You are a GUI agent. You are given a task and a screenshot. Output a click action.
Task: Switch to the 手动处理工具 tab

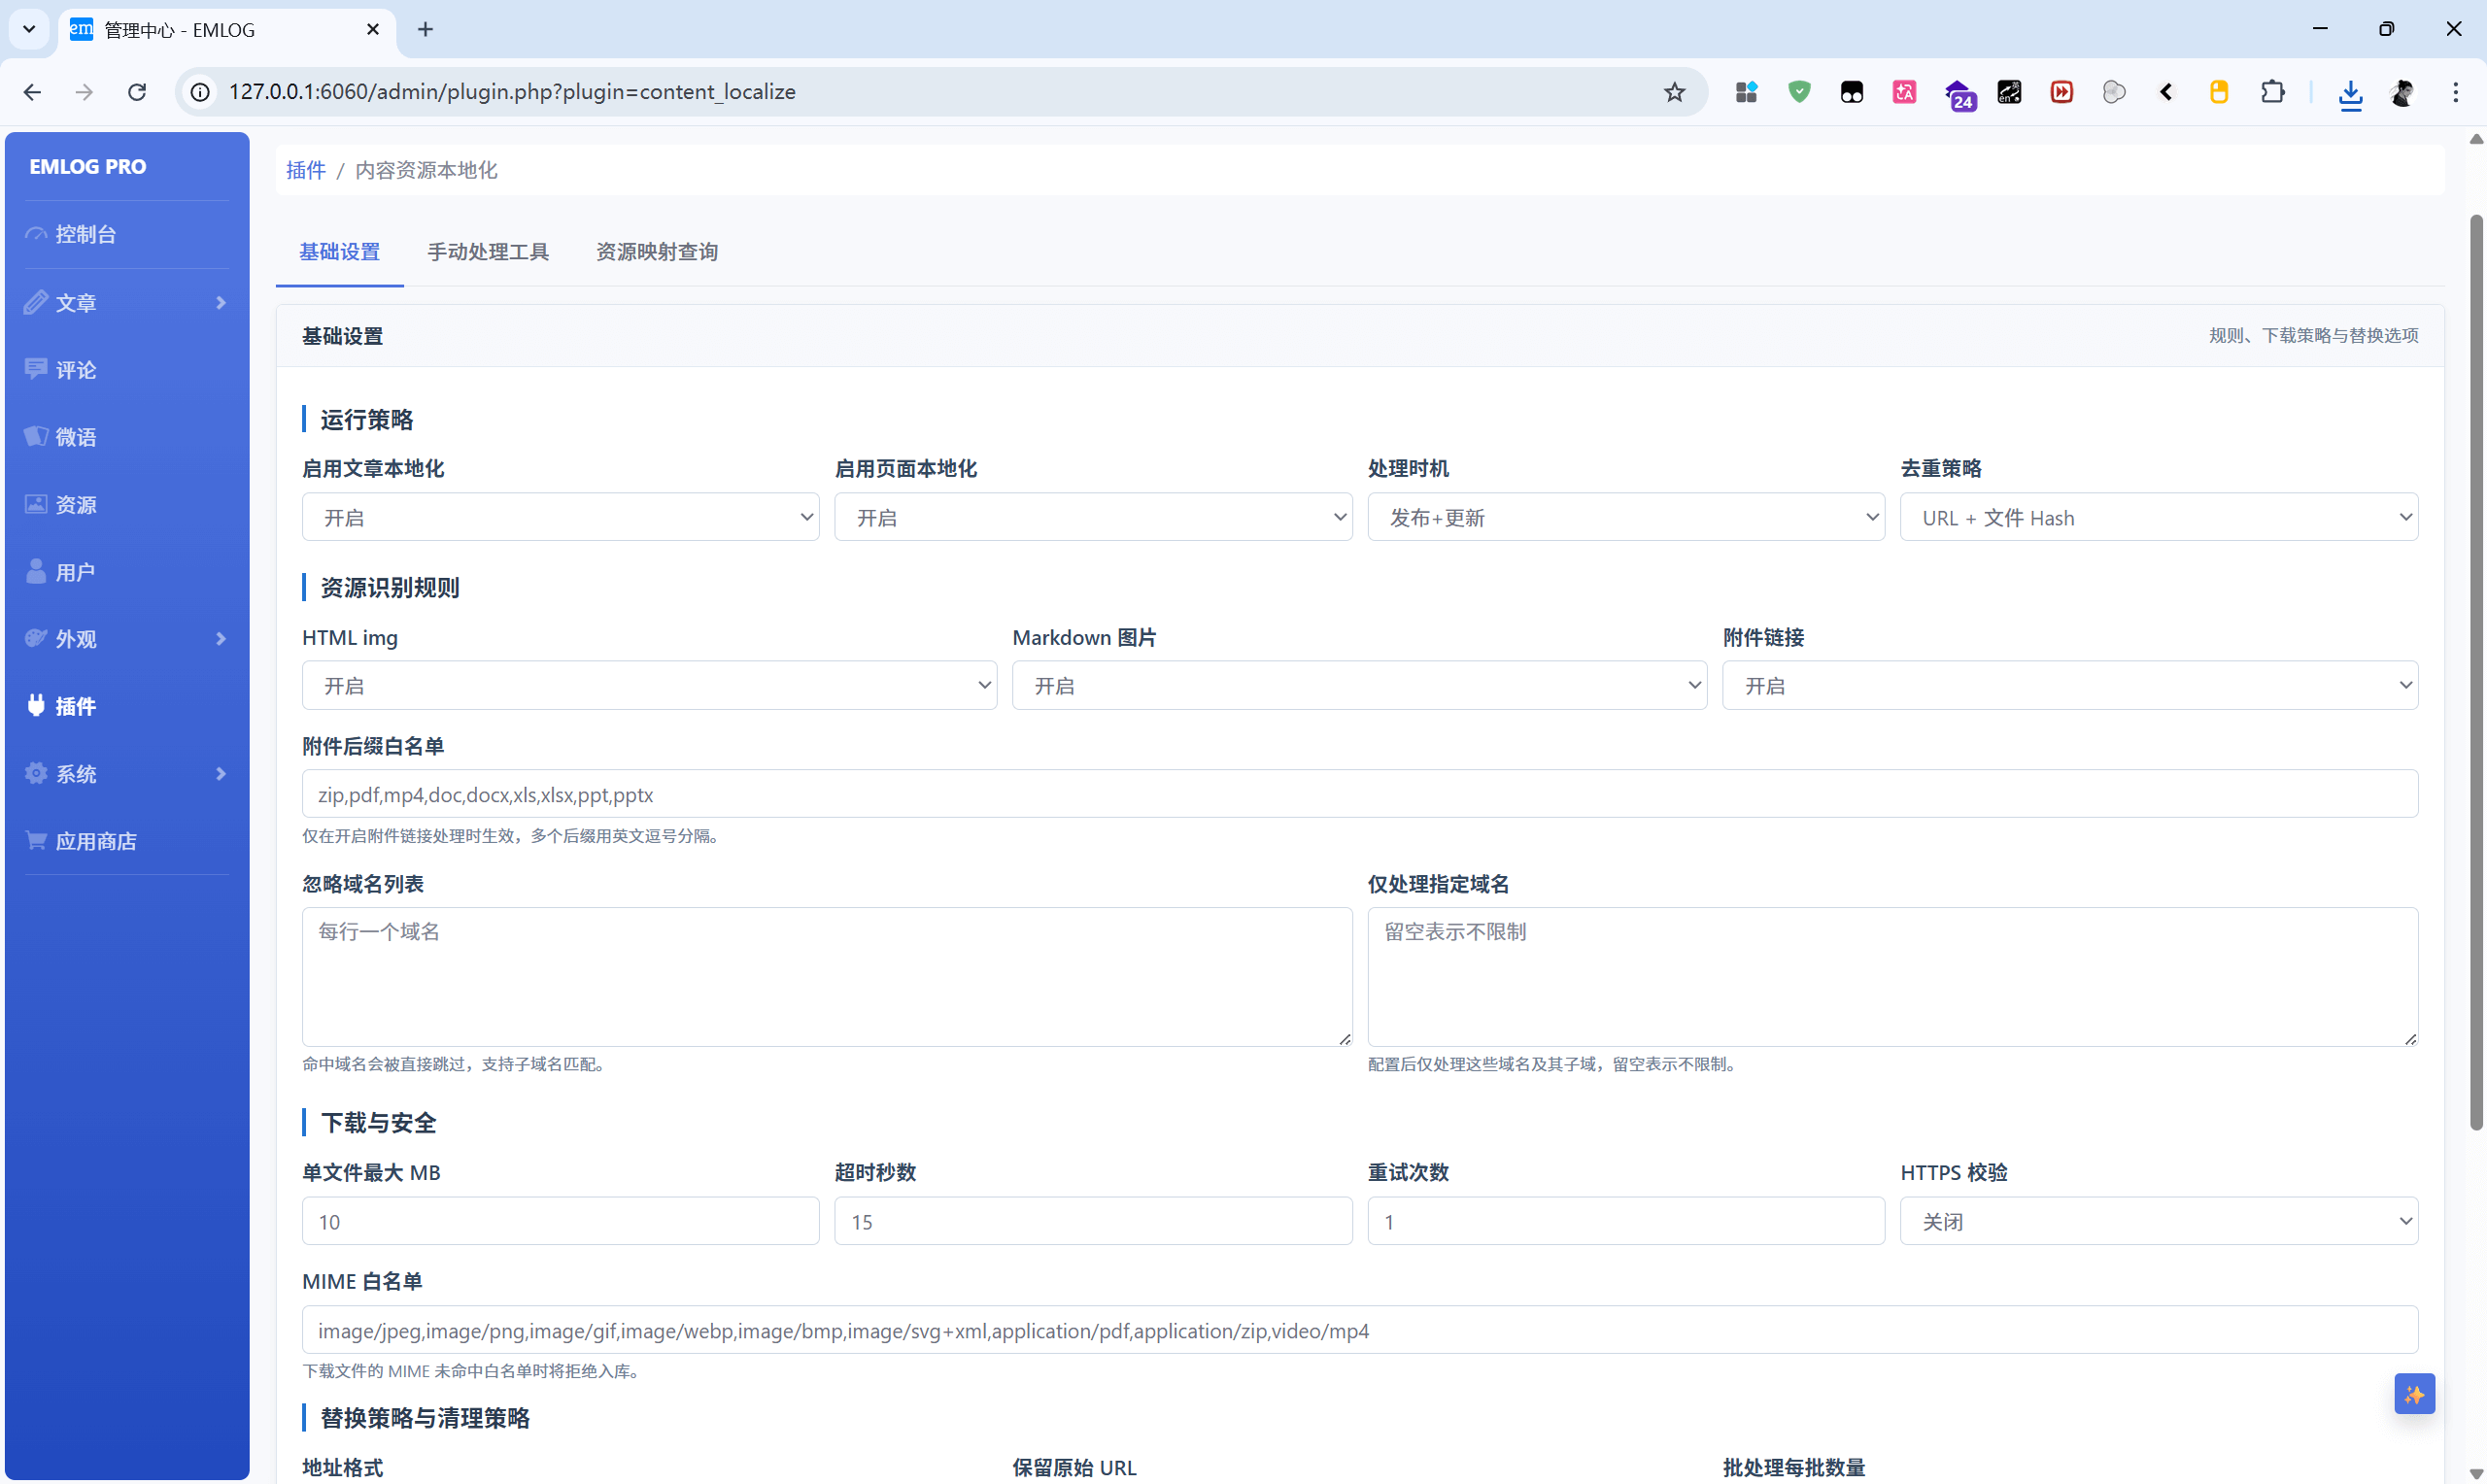point(488,252)
